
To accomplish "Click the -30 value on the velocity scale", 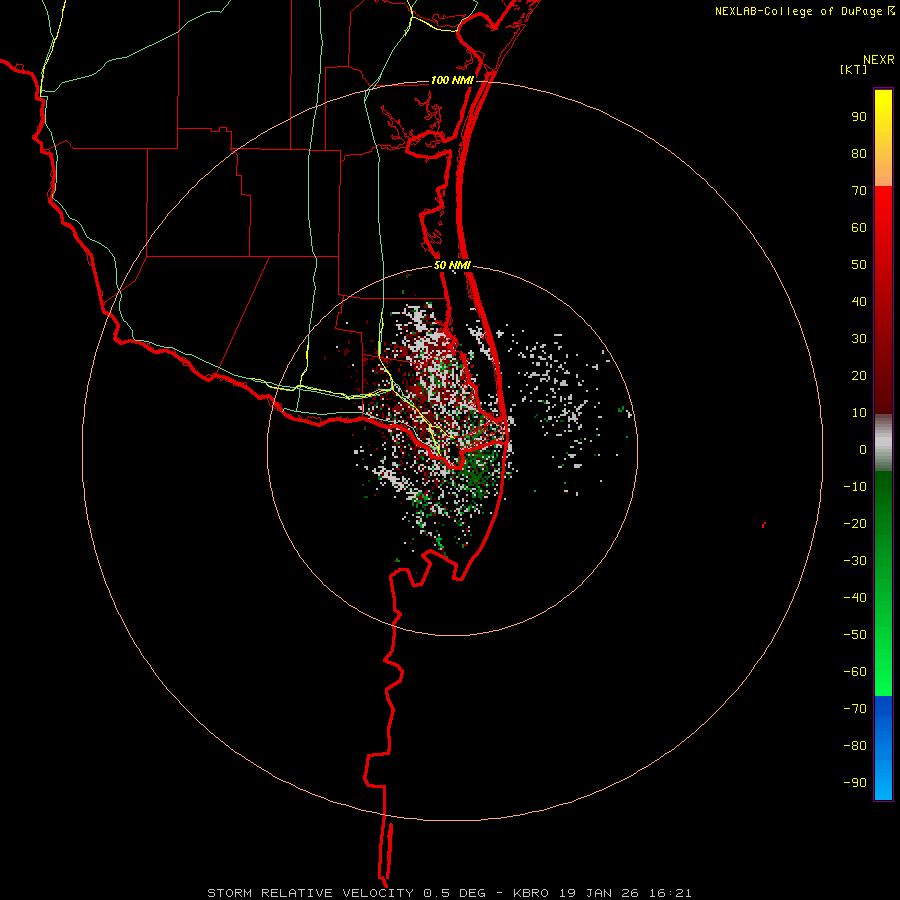I will 855,561.
